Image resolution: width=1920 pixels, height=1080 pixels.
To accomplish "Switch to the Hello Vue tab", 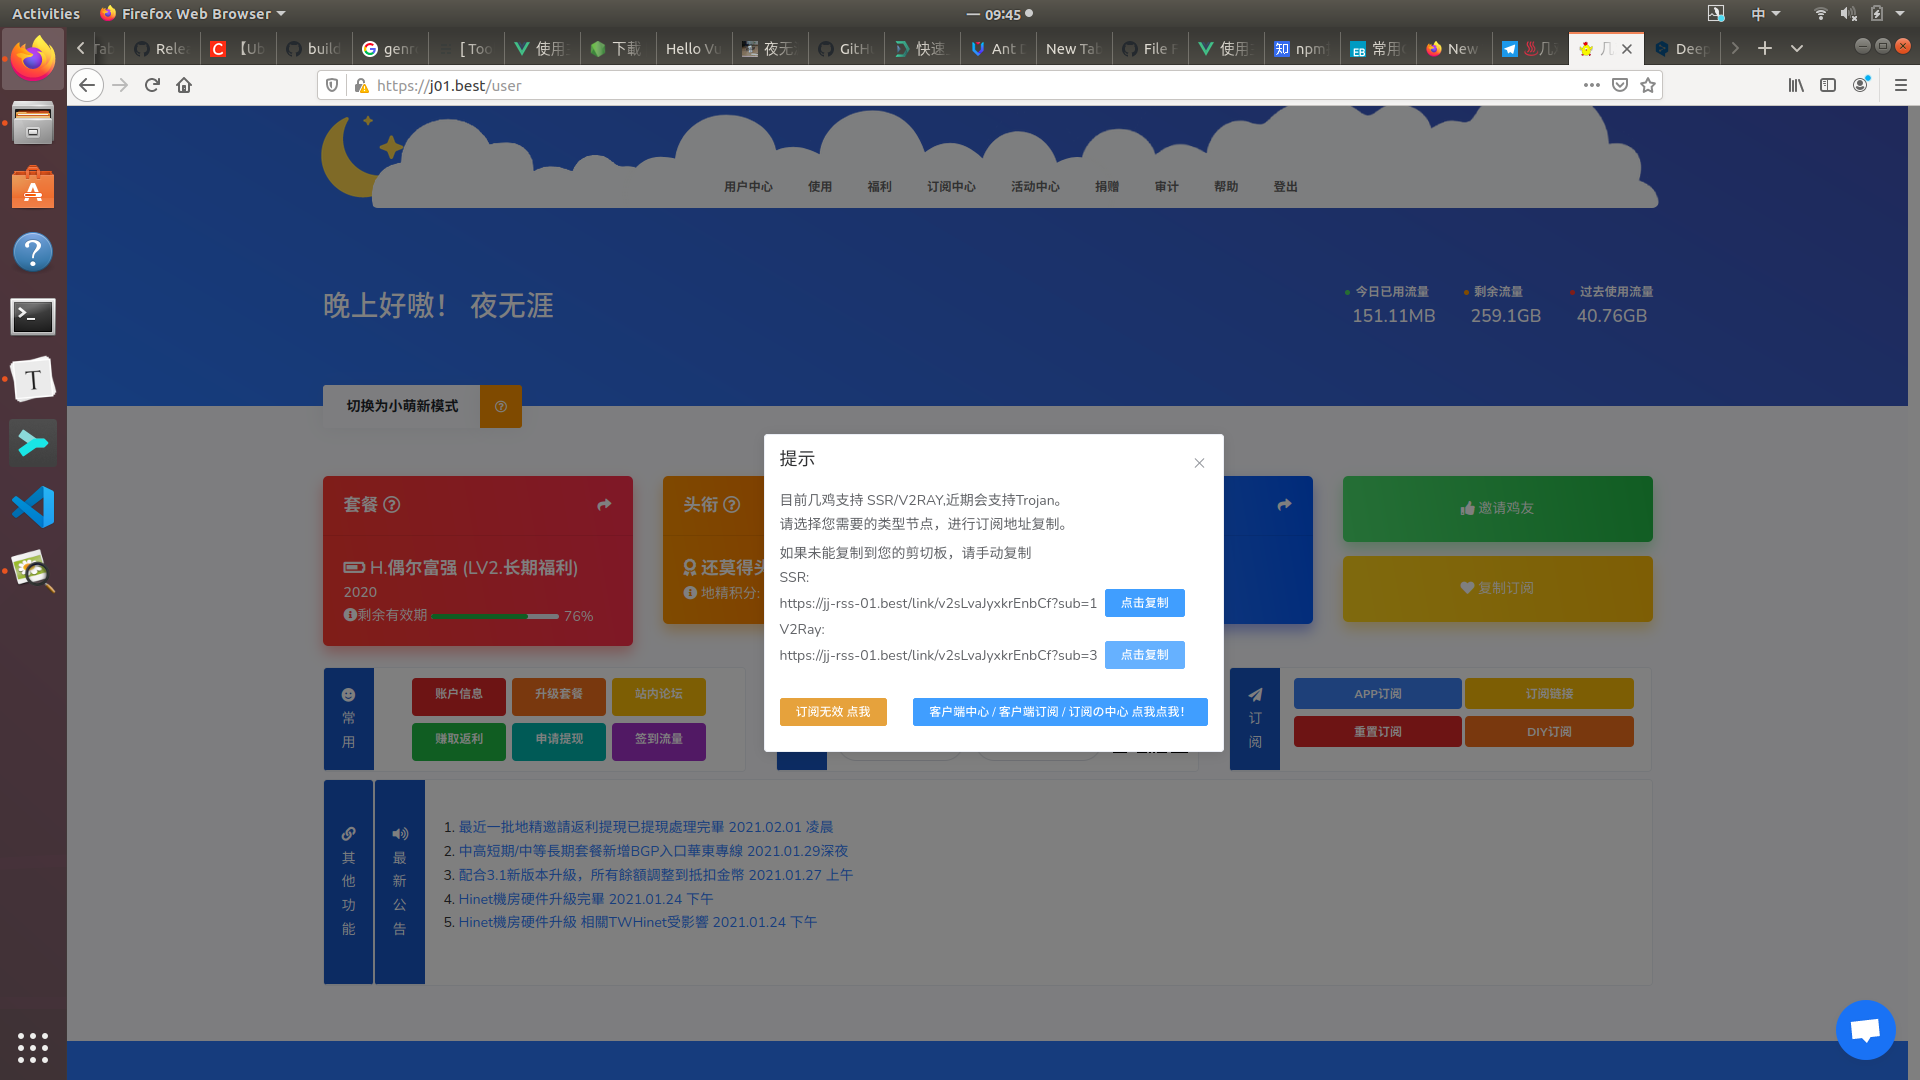I will tap(693, 48).
